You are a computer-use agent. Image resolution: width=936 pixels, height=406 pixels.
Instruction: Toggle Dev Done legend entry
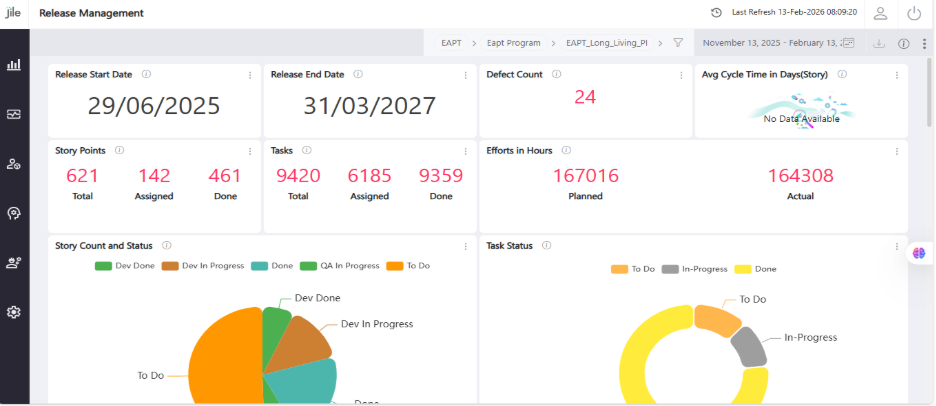click(x=125, y=266)
